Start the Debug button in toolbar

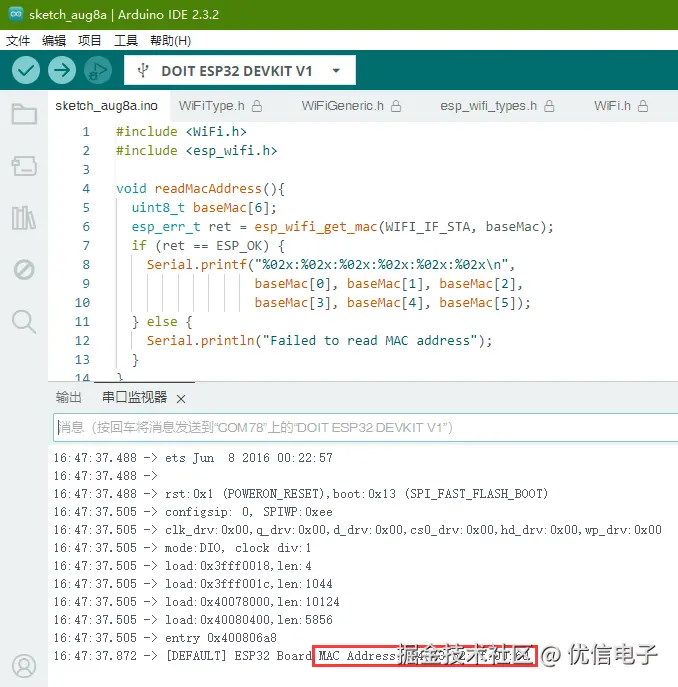point(98,70)
